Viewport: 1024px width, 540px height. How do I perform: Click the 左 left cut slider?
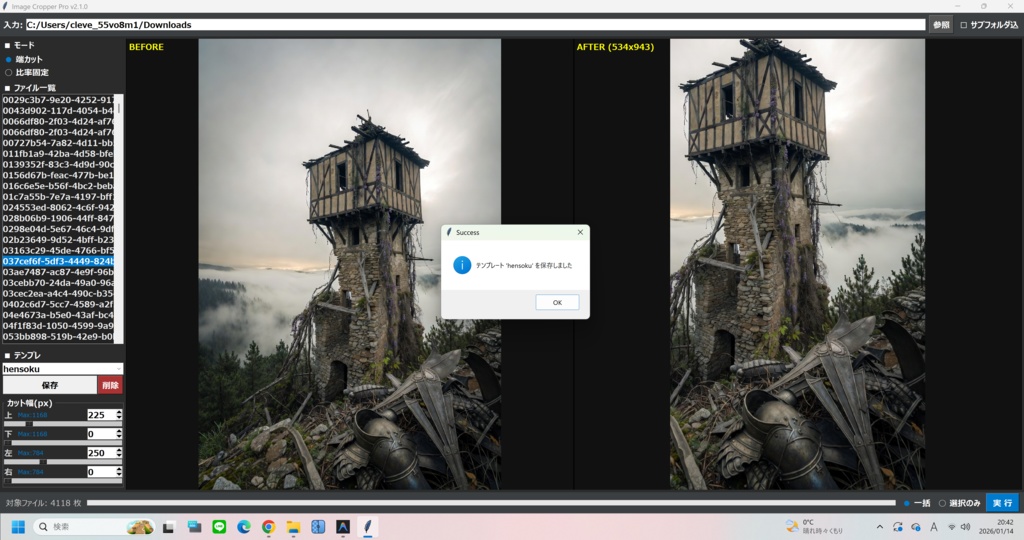tap(63, 462)
